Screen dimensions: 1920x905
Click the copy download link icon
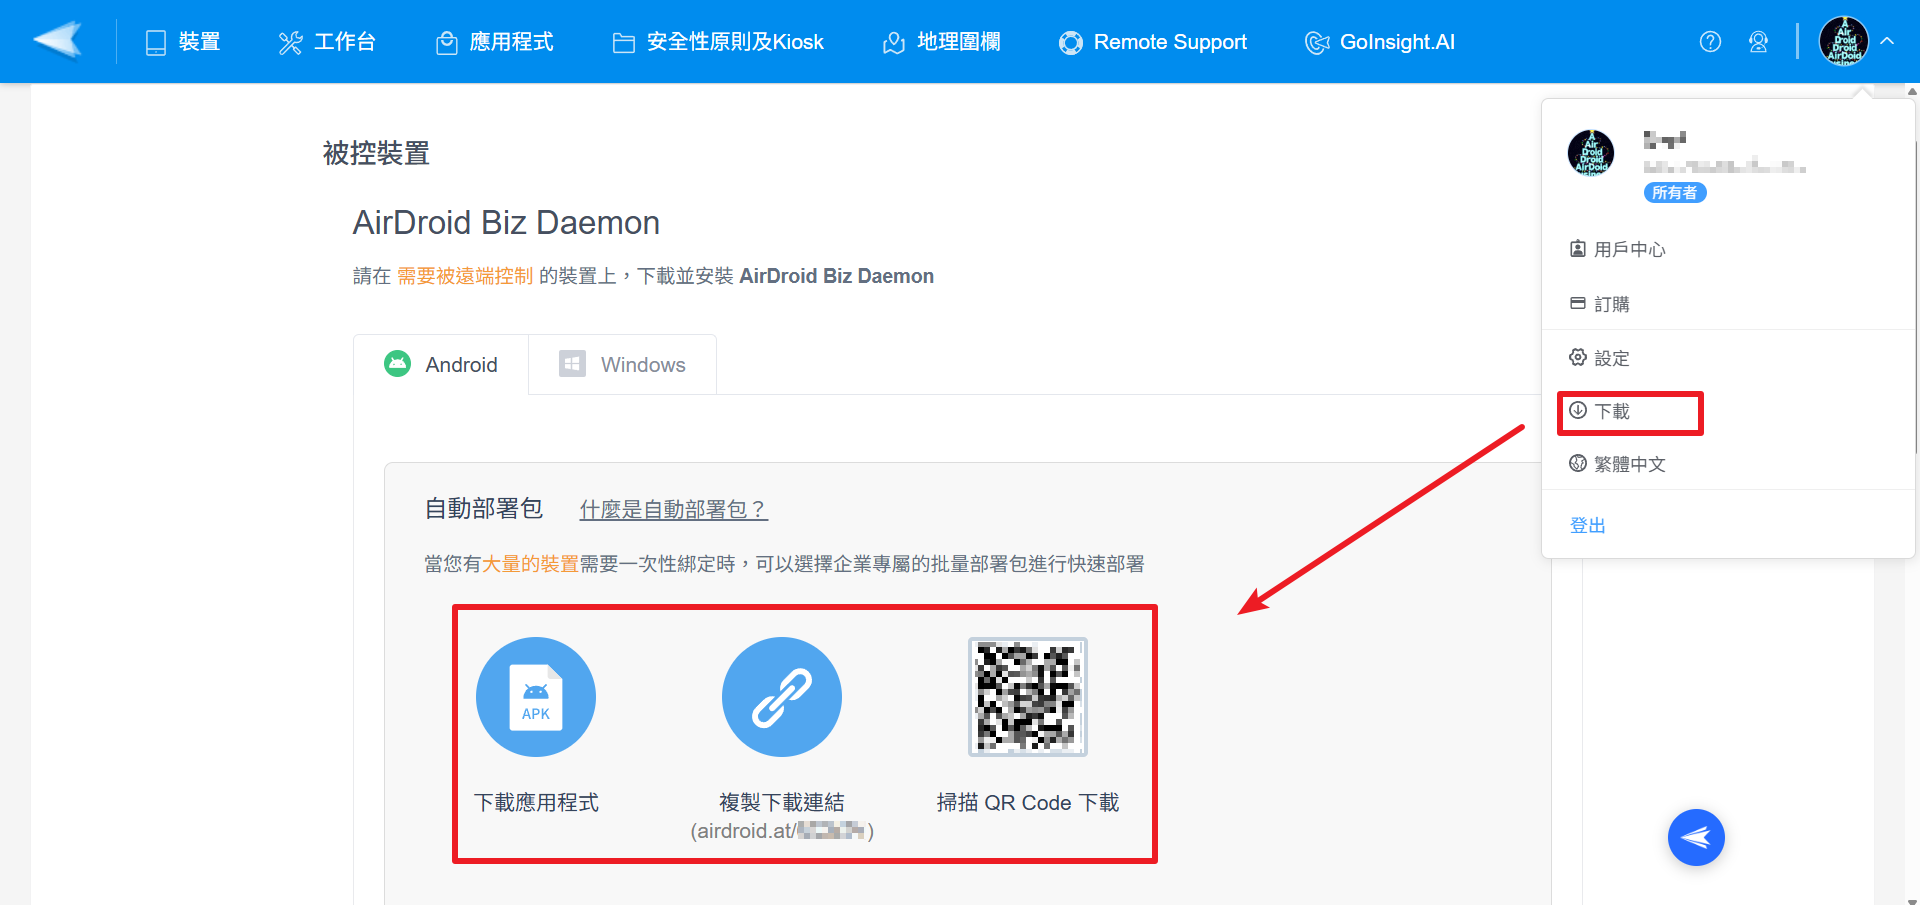pyautogui.click(x=782, y=697)
